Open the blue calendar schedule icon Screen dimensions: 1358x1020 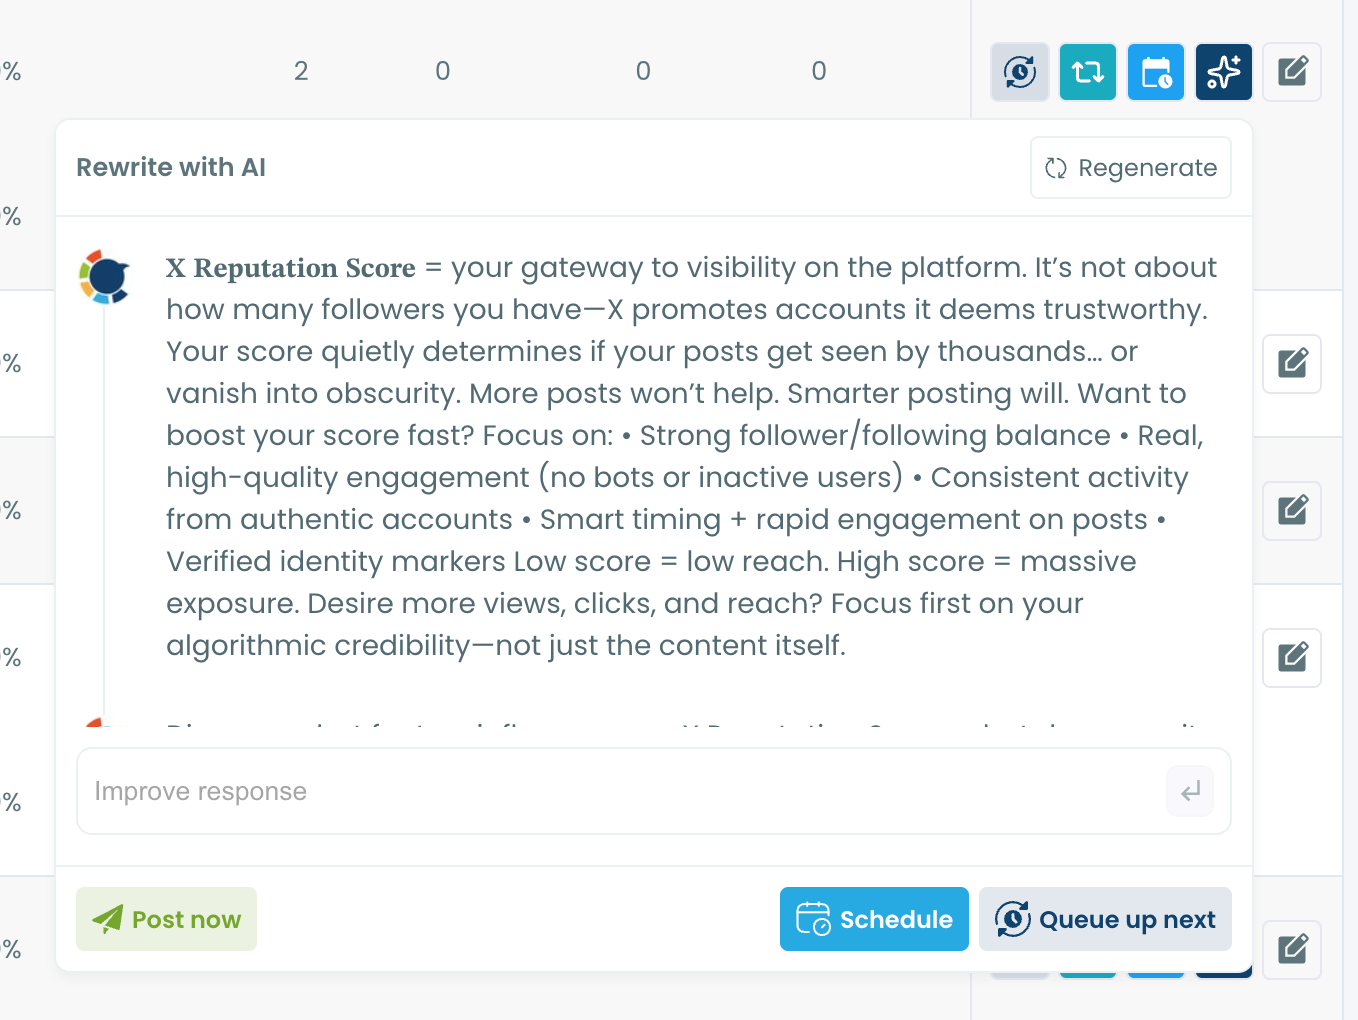tap(1155, 72)
